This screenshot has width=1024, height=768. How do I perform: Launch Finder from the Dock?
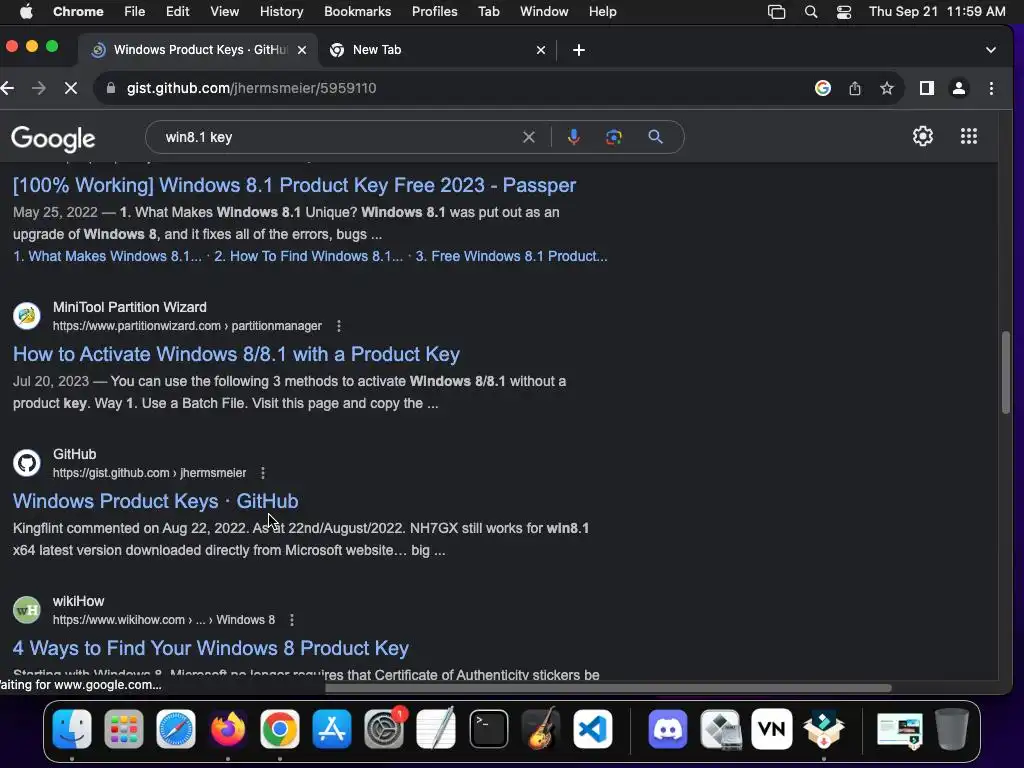pos(72,729)
